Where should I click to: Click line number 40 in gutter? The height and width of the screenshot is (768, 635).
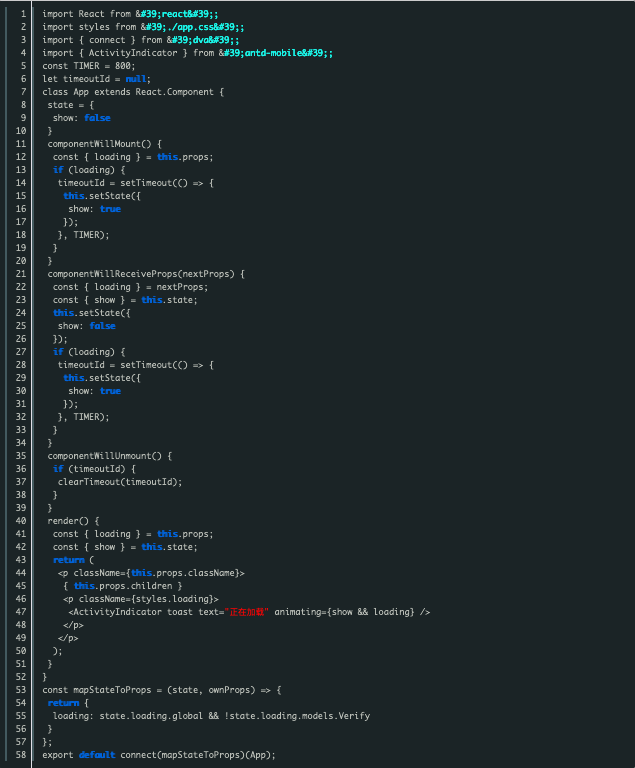click(22, 520)
